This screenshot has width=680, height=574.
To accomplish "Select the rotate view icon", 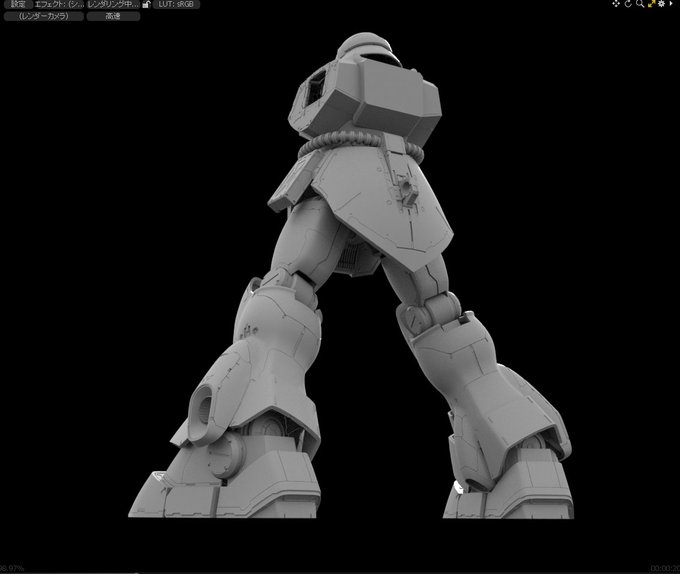I will pos(628,4).
